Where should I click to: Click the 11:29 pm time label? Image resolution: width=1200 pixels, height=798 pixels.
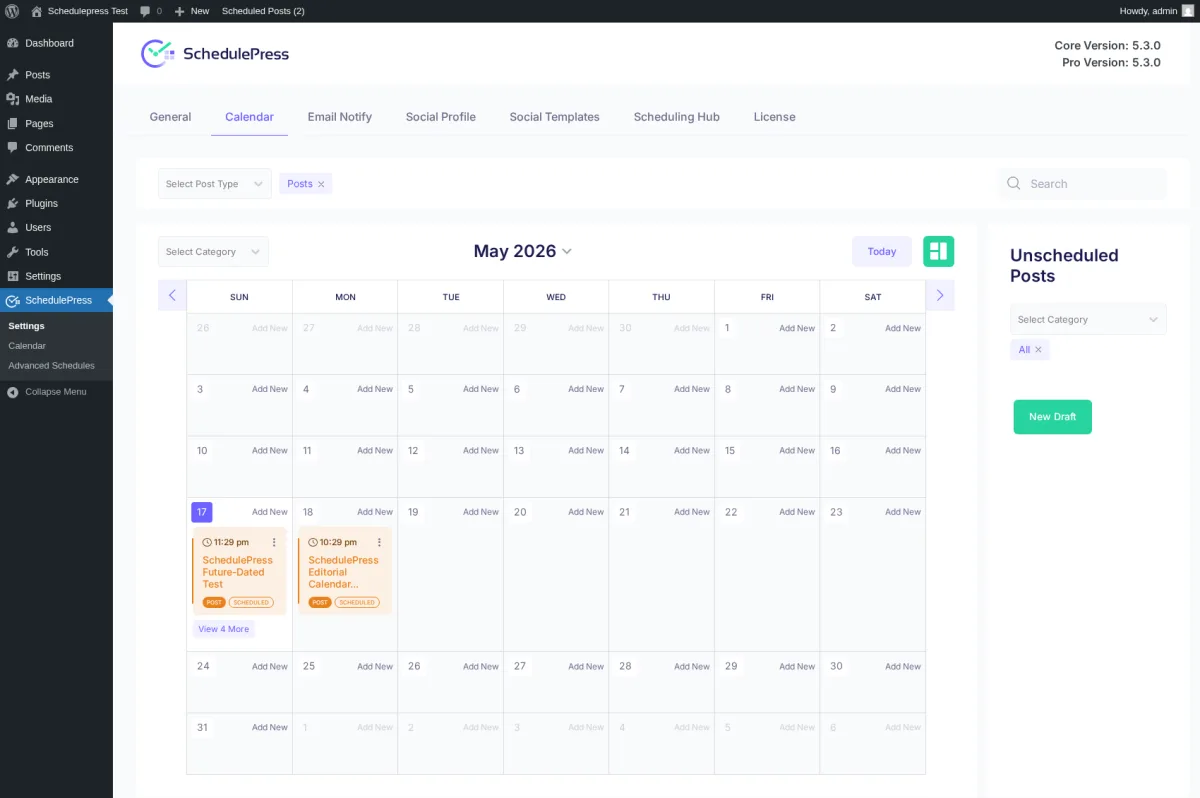pos(226,542)
